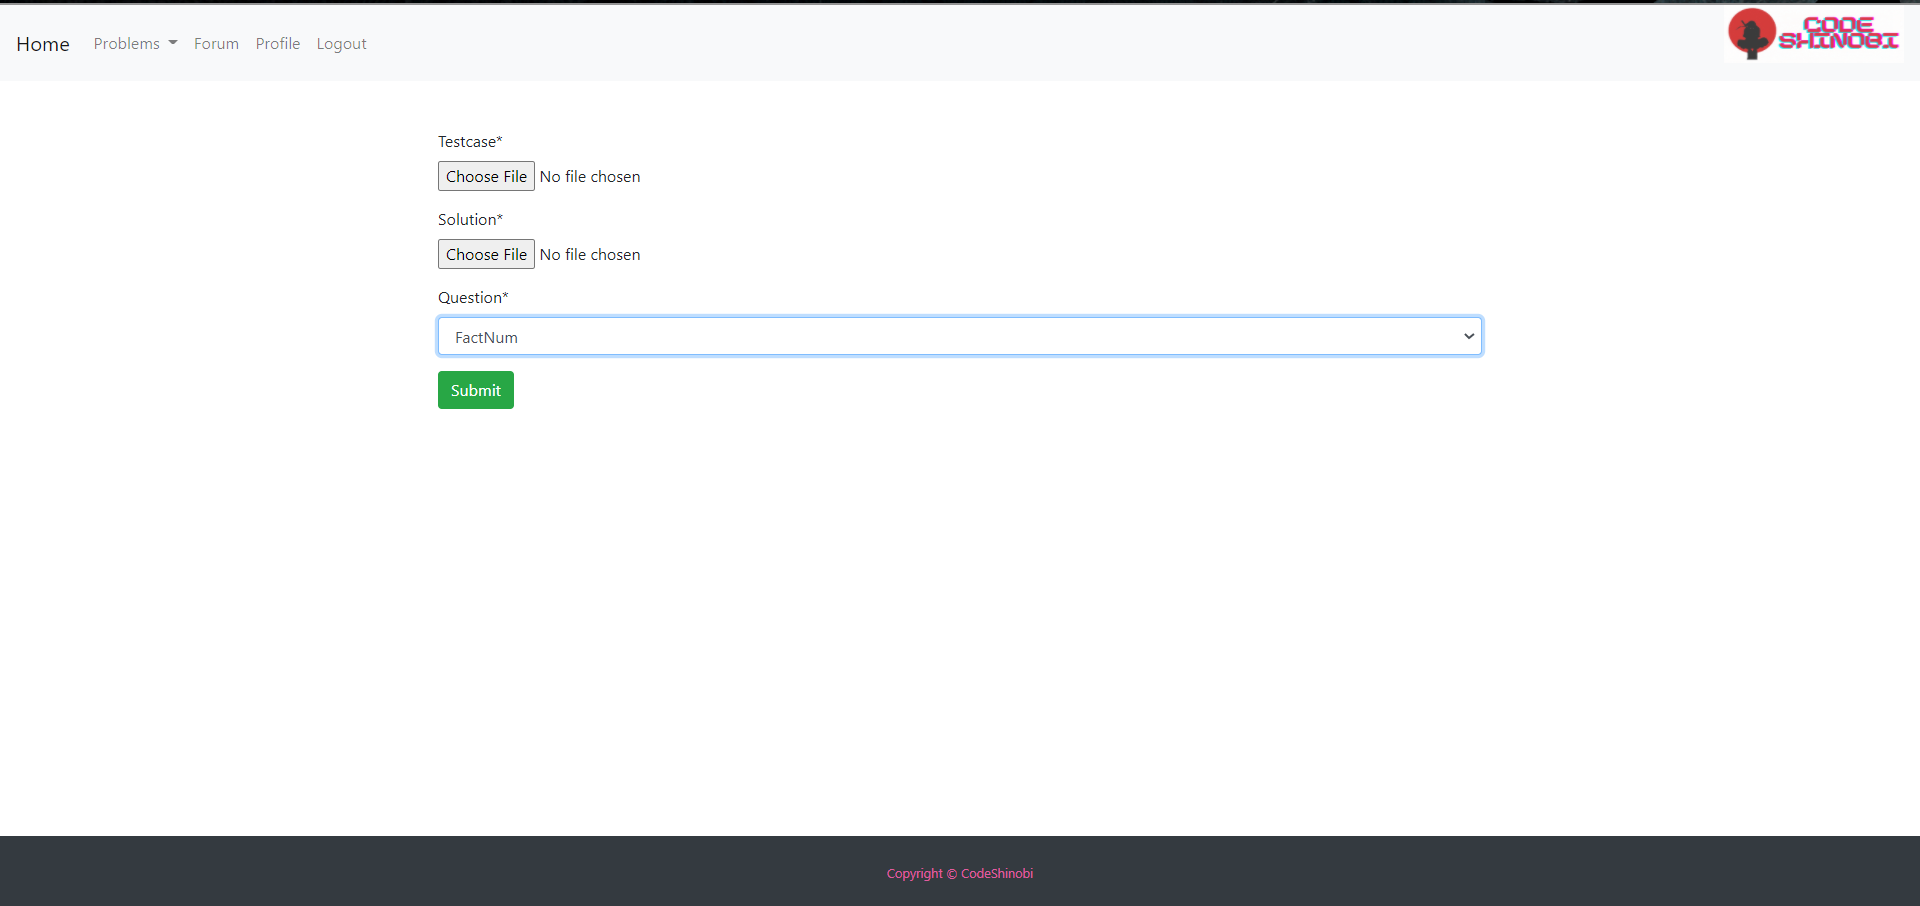Navigate to the Forum page
1920x906 pixels.
click(x=216, y=43)
